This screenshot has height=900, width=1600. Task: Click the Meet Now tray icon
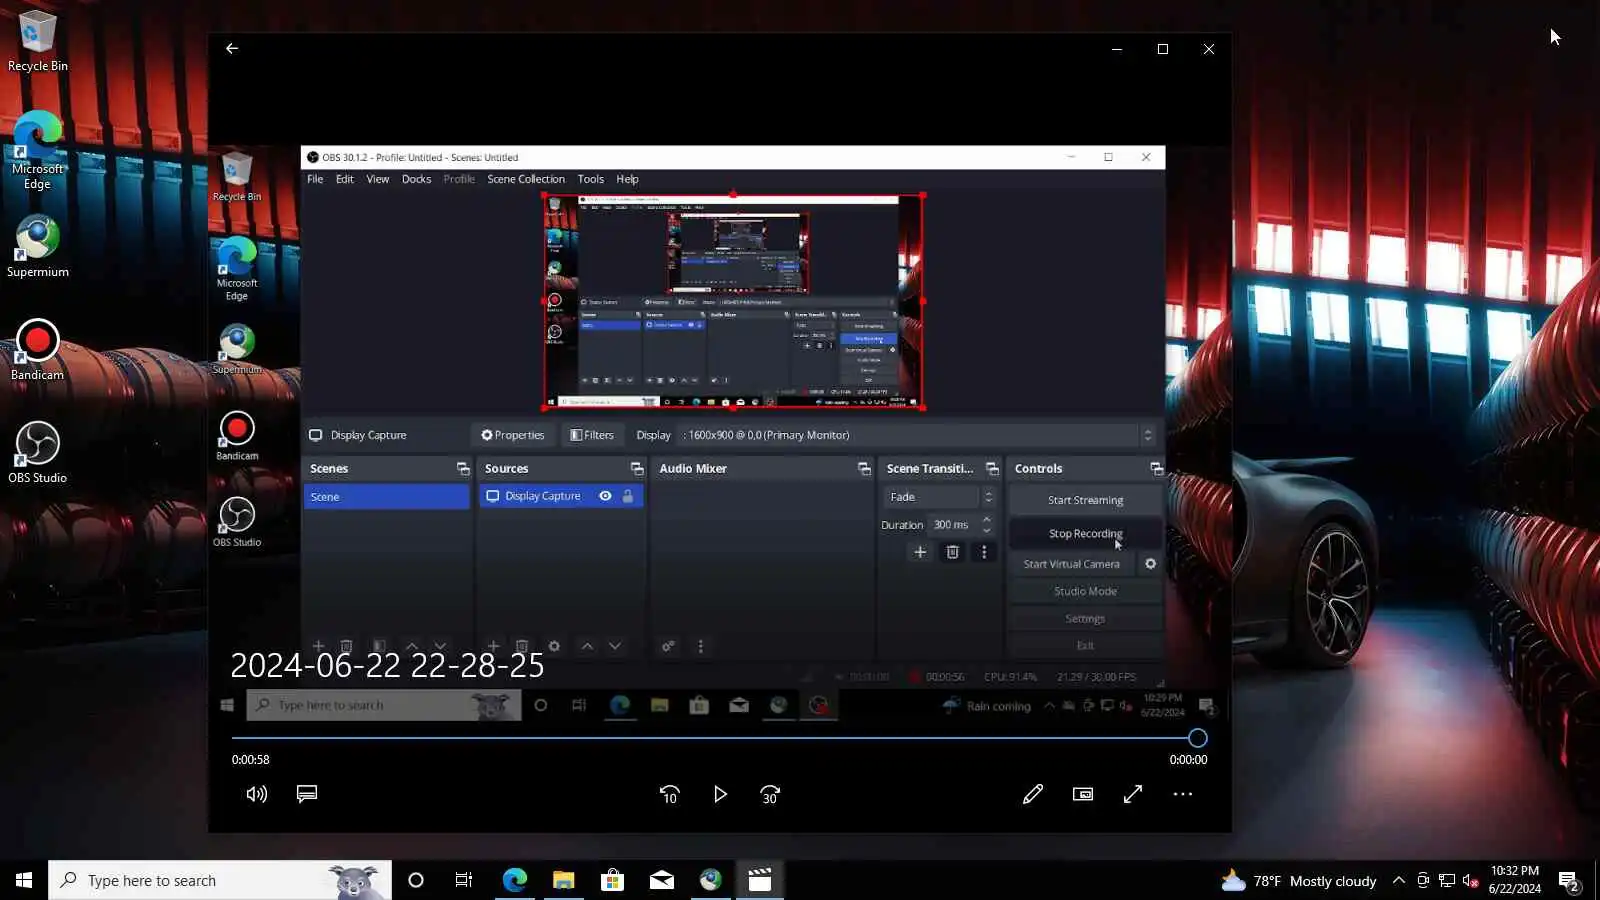pos(1423,881)
